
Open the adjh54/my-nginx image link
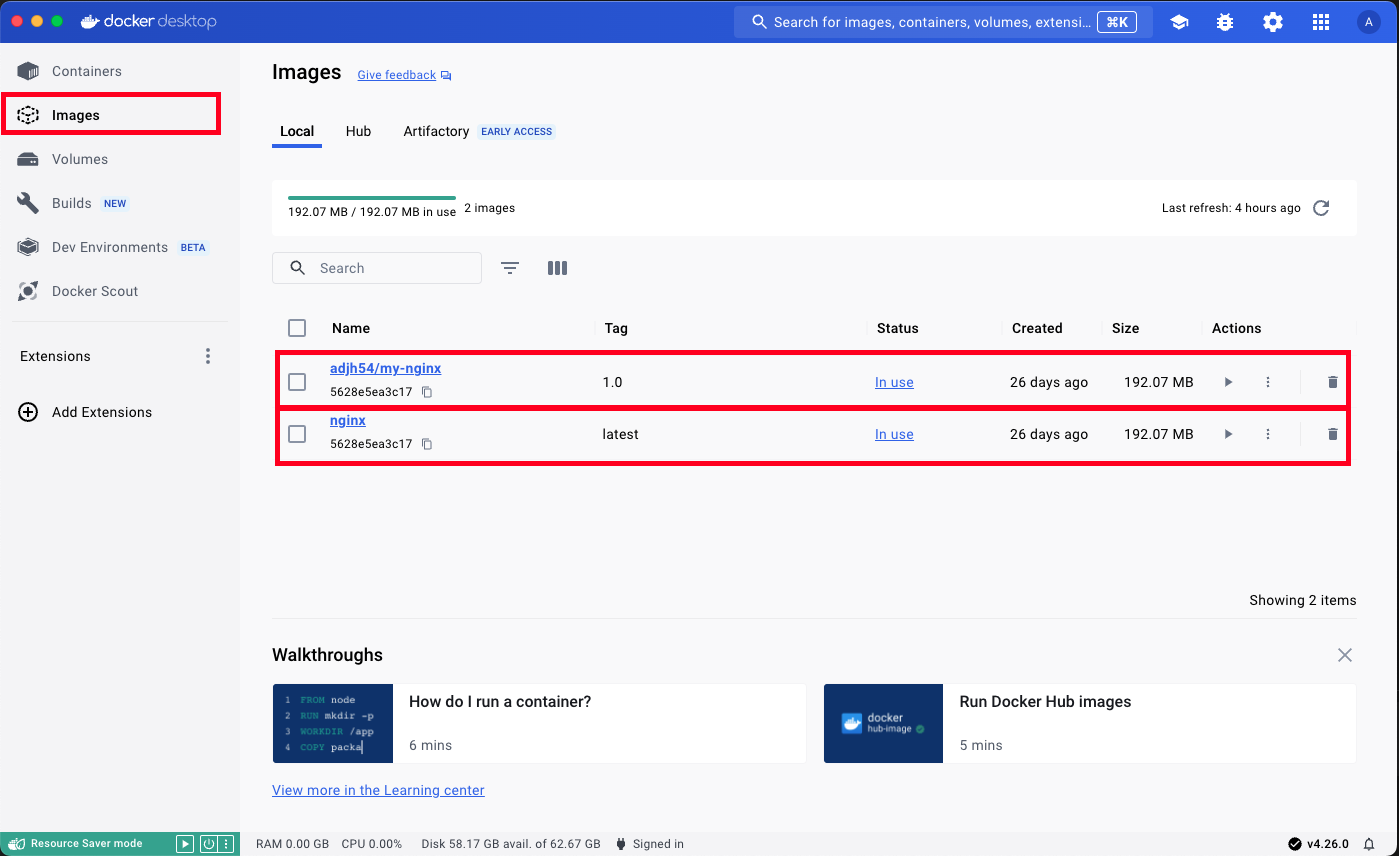385,368
